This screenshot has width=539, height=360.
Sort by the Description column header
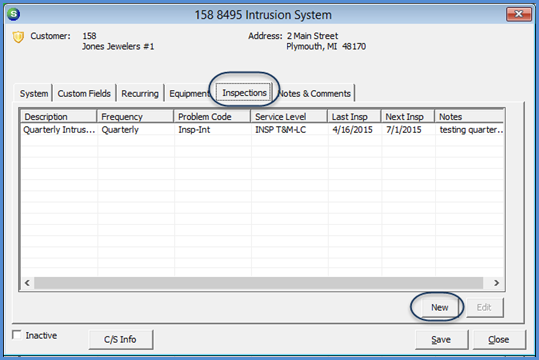(x=59, y=117)
